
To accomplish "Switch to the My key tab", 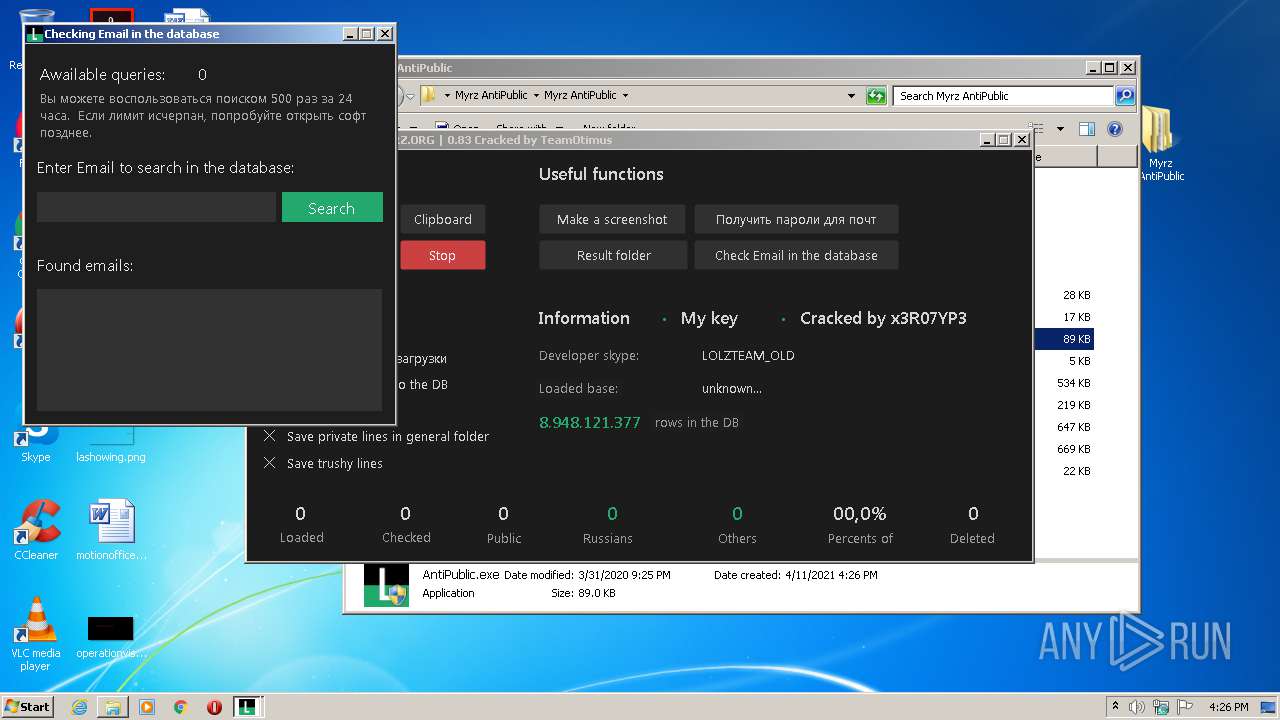I will click(x=709, y=318).
